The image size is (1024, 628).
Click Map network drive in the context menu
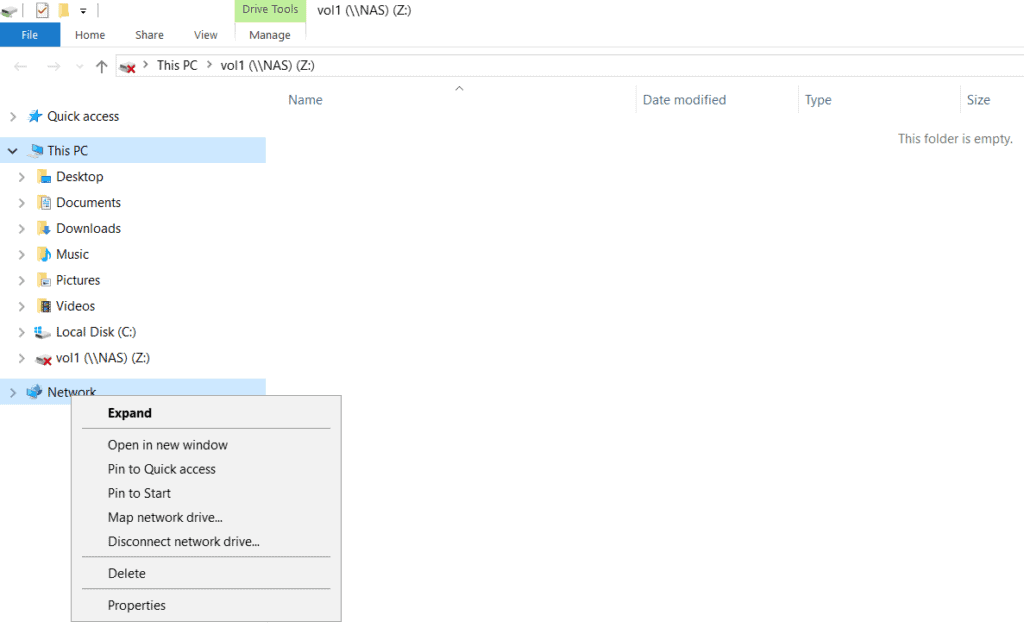[x=165, y=517]
